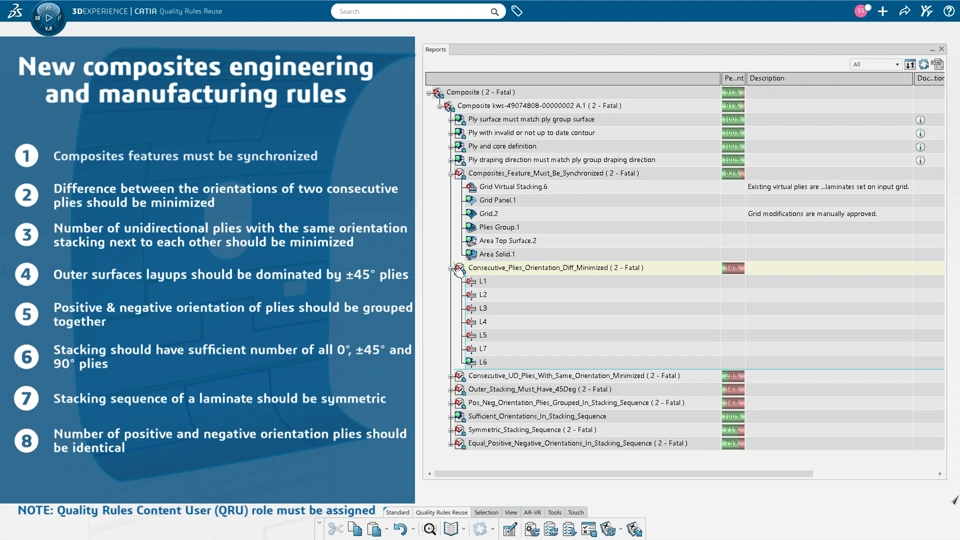This screenshot has height=540, width=960.
Task: Click the Doc..tion column header
Action: [x=929, y=78]
